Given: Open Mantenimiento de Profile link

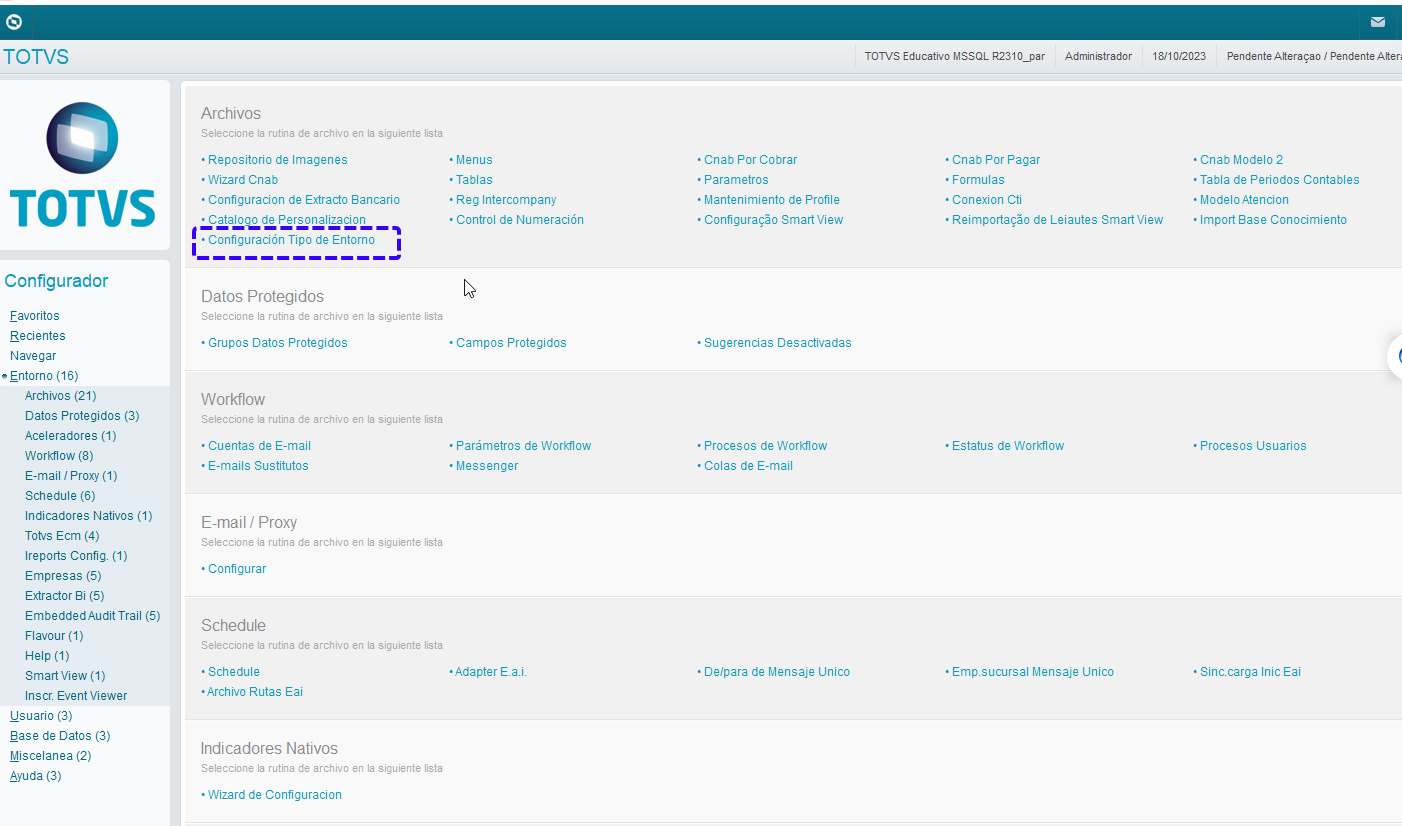Looking at the screenshot, I should pos(772,200).
